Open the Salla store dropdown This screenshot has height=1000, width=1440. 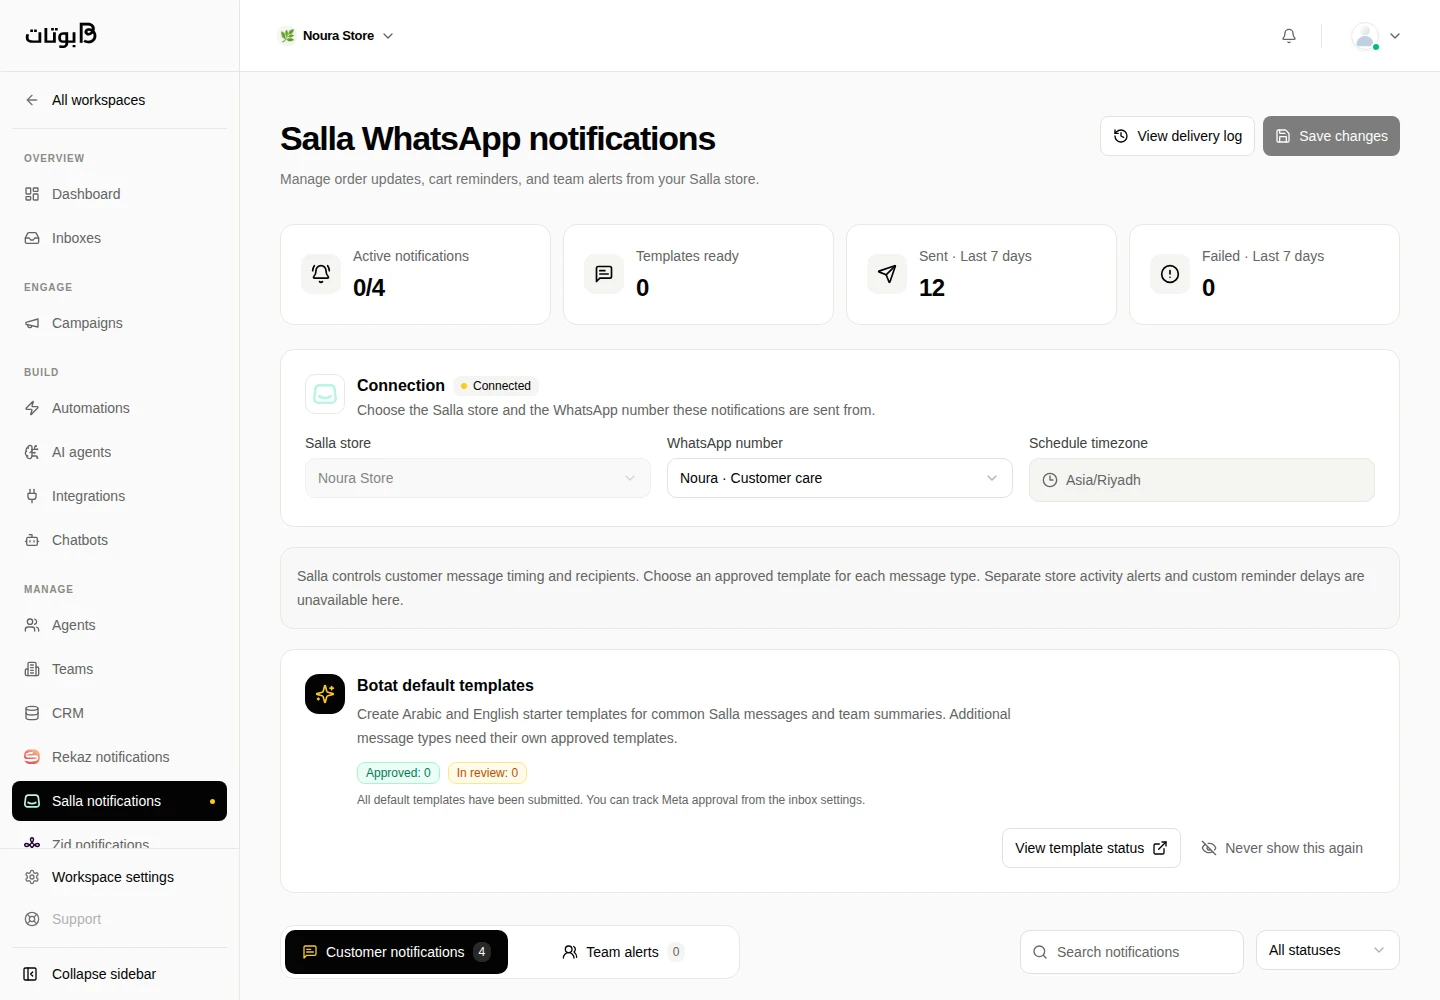[478, 478]
